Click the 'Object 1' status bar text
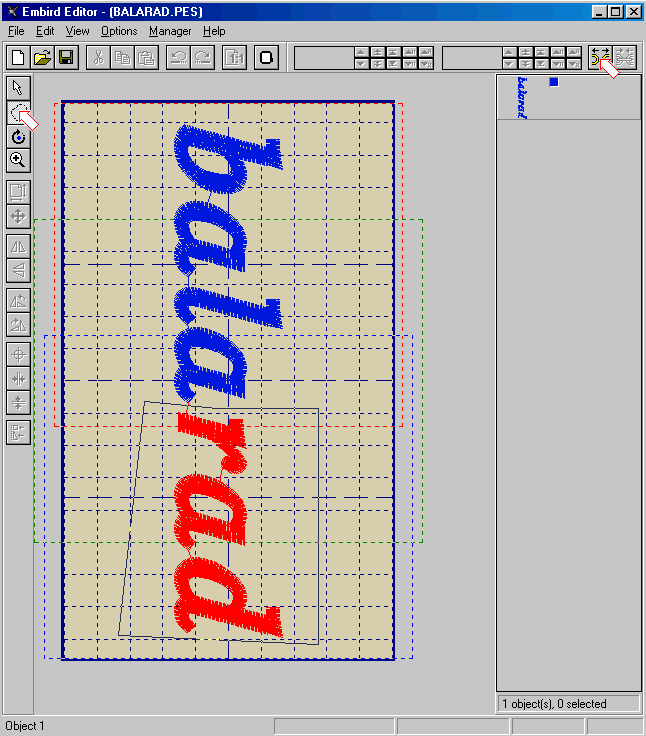 [24, 726]
